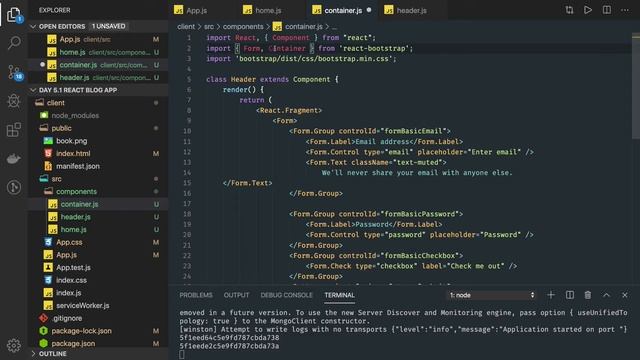Close the terminal panel
Image resolution: width=640 pixels, height=360 pixels.
[x=625, y=295]
